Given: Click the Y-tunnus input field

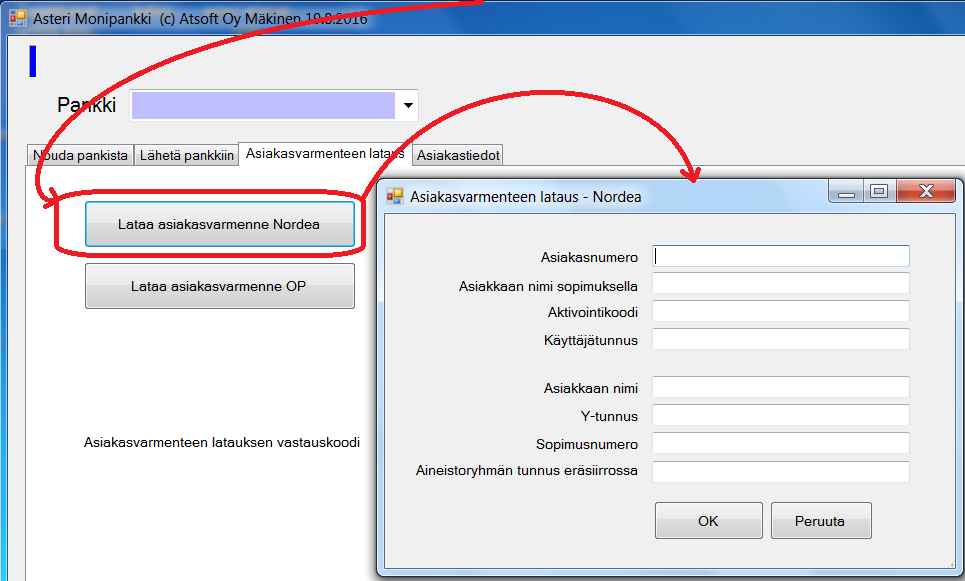Looking at the screenshot, I should (780, 415).
